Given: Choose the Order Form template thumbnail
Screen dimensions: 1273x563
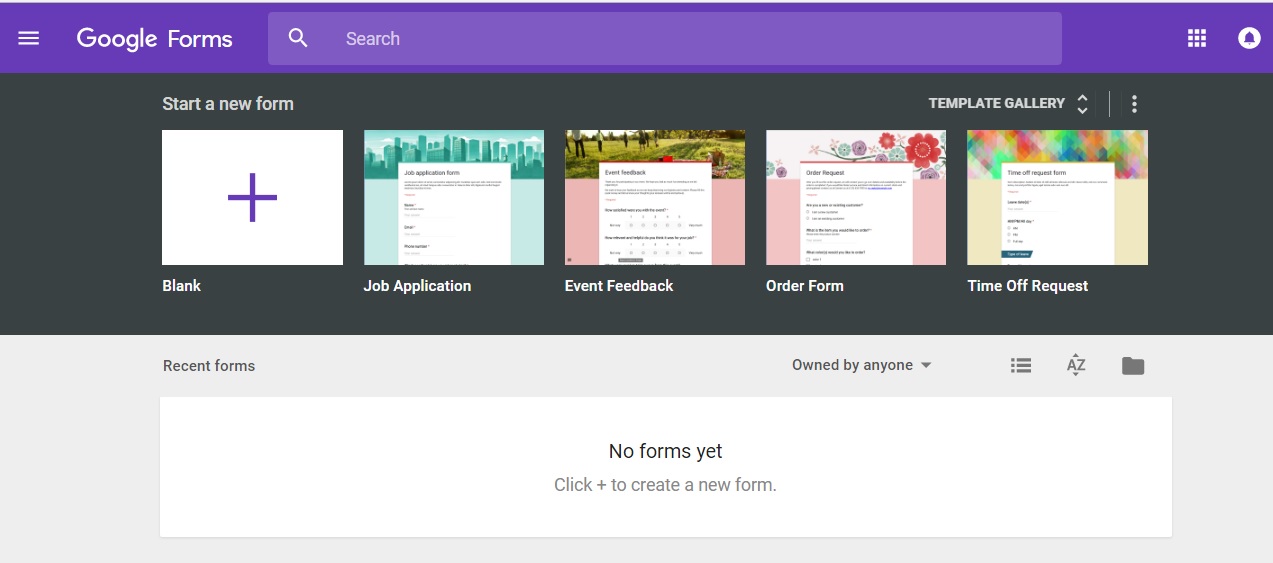Looking at the screenshot, I should [856, 197].
